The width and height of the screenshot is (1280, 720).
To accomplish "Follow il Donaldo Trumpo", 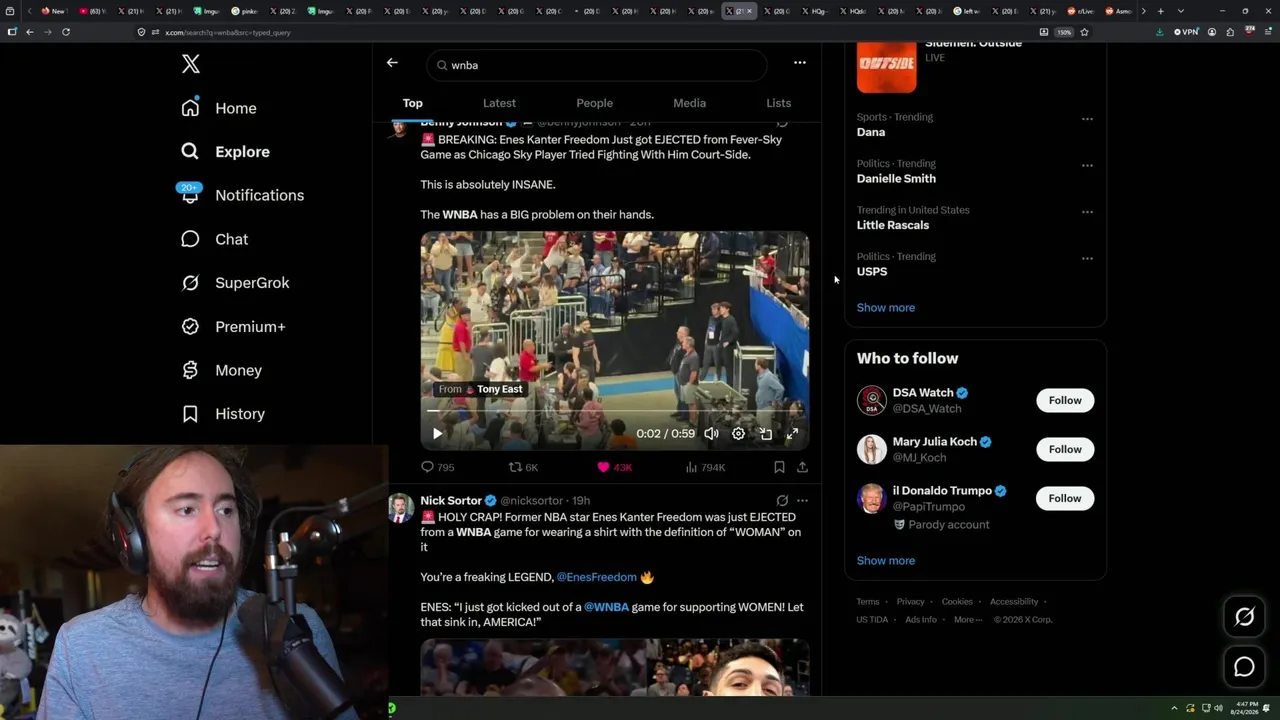I will [1065, 498].
